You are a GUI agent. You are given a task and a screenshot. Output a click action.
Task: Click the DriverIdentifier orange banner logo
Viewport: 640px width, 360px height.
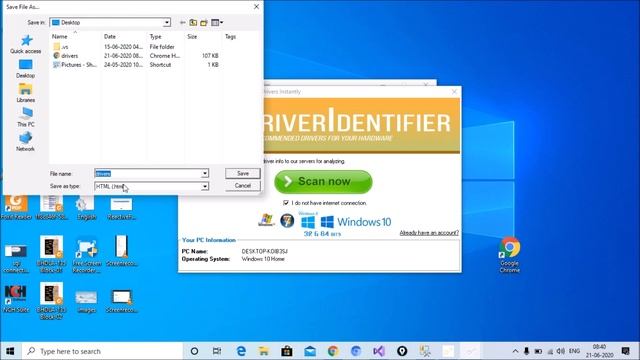click(362, 125)
